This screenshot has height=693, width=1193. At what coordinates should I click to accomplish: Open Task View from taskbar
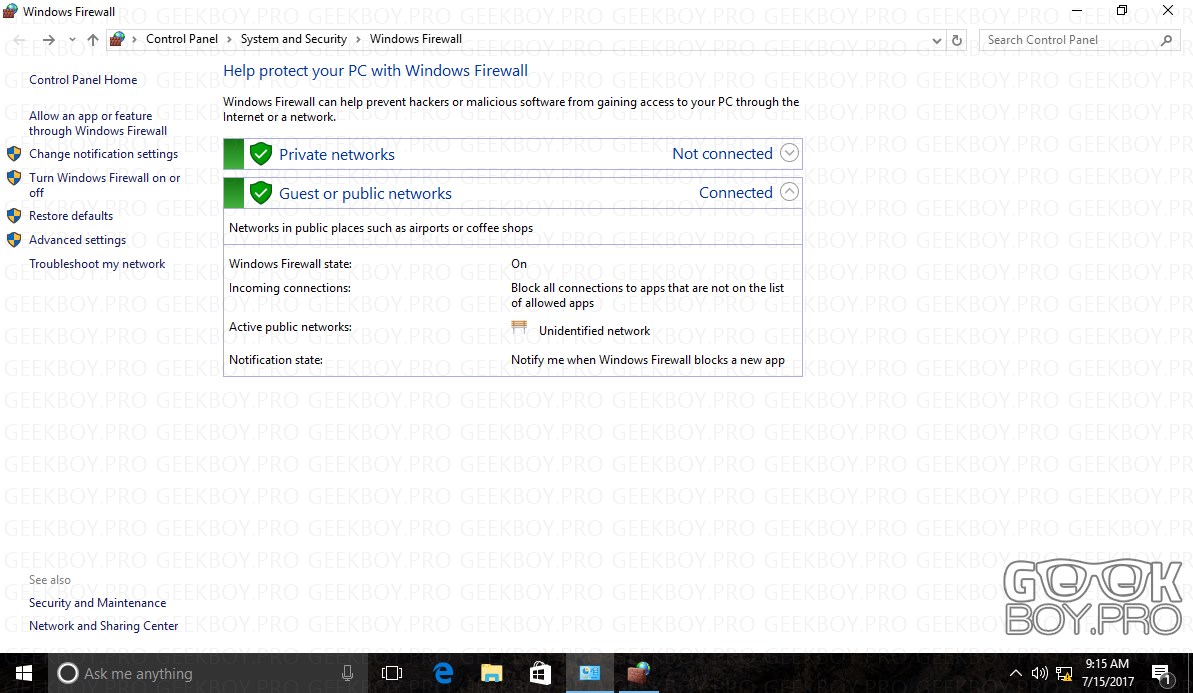pos(392,673)
